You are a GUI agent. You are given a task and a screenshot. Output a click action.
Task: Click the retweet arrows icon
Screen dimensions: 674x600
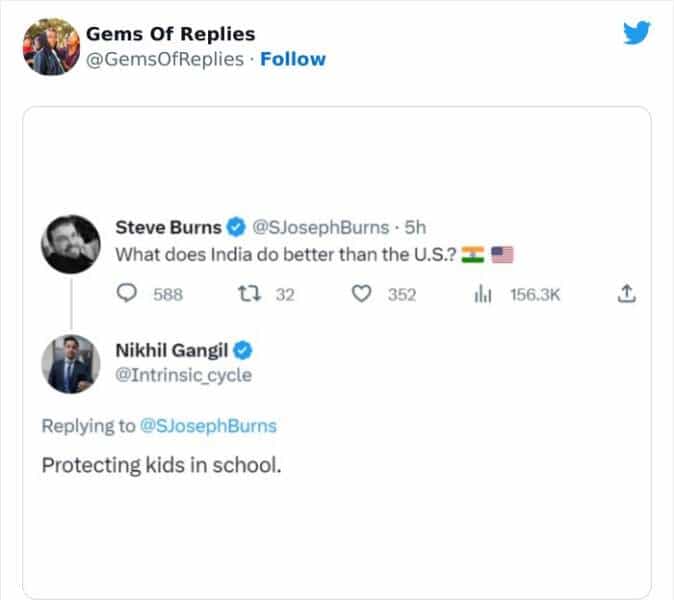coord(245,294)
